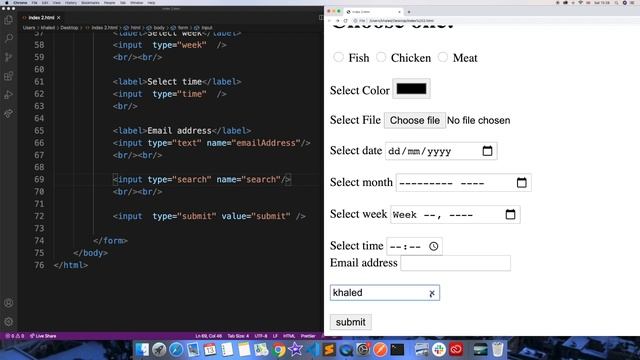Click the Chrome back arrow

(x=330, y=21)
